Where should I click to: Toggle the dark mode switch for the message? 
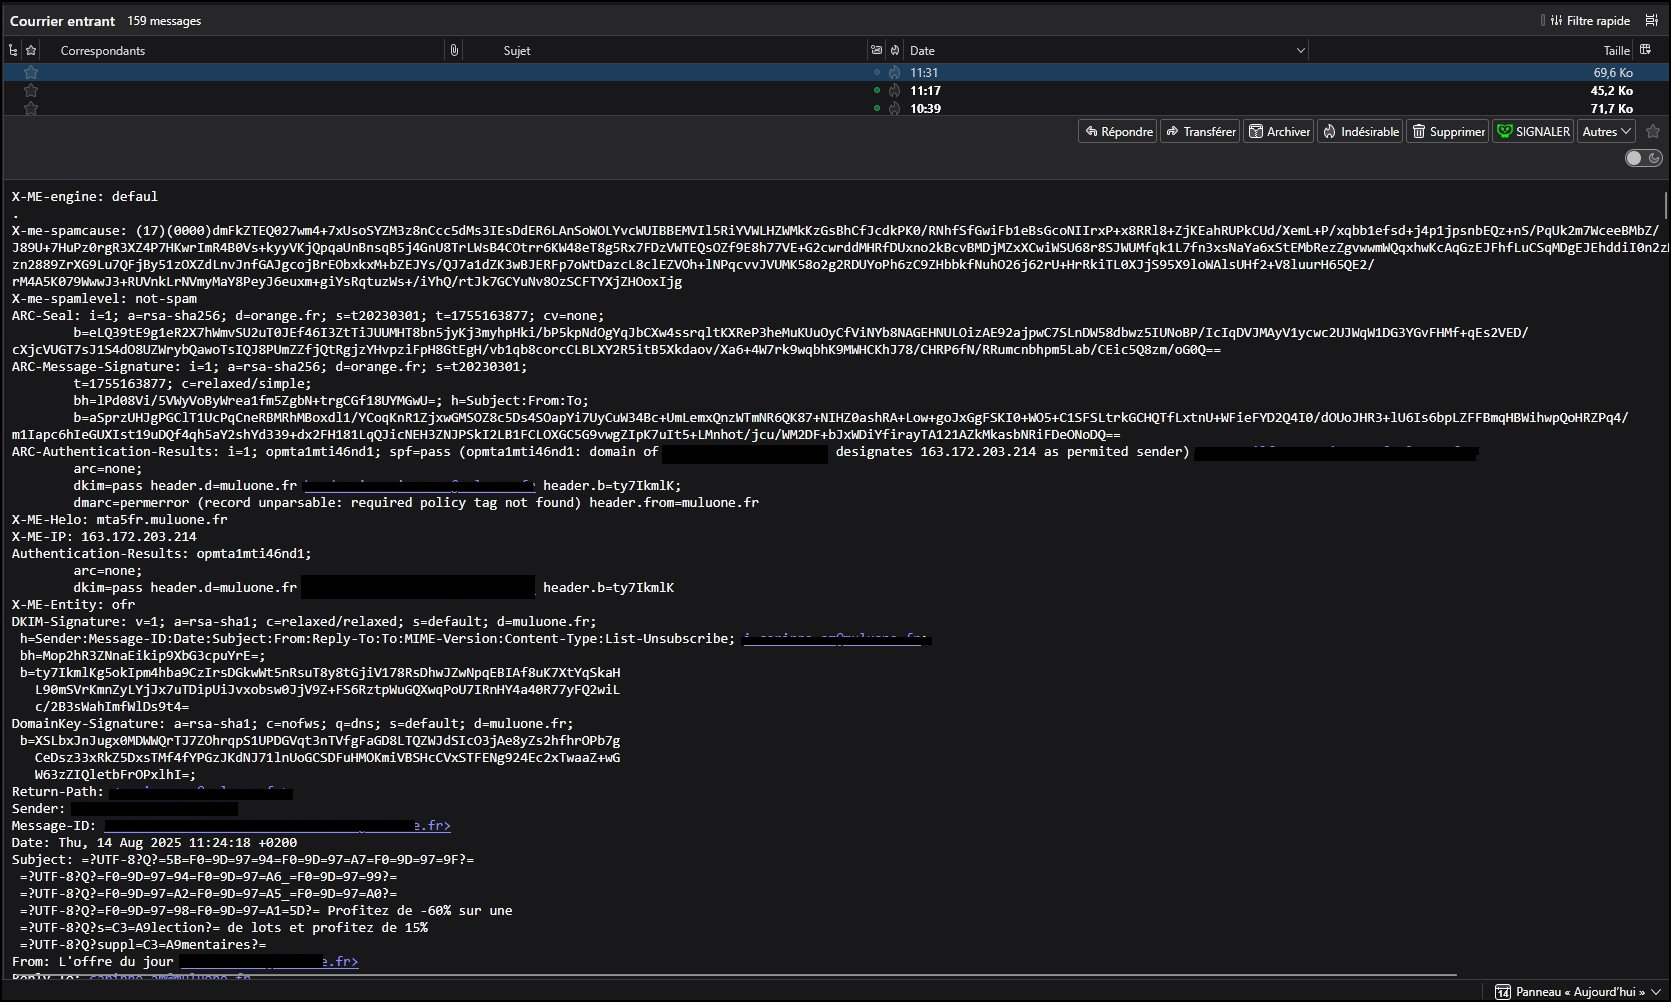tap(1642, 158)
